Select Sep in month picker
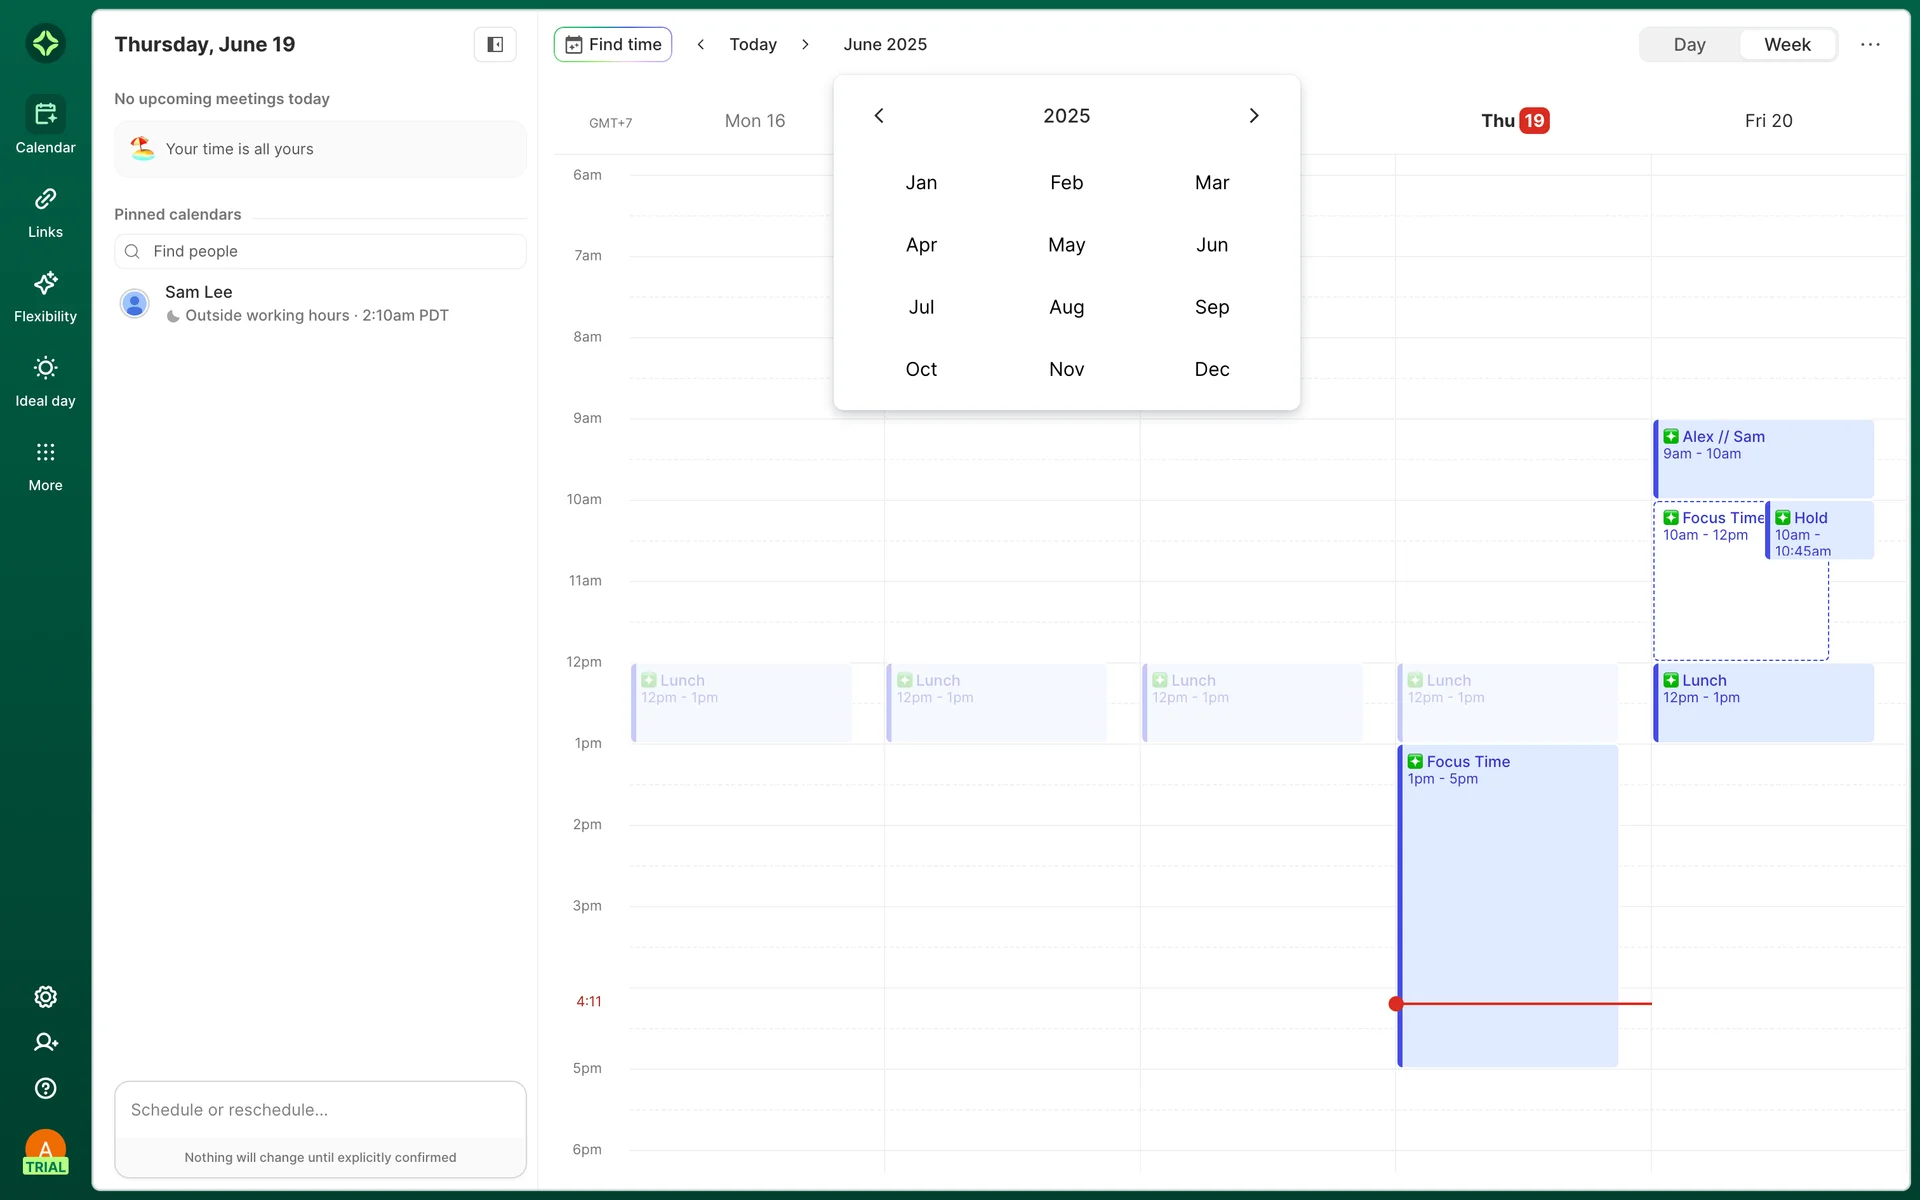 click(1211, 307)
